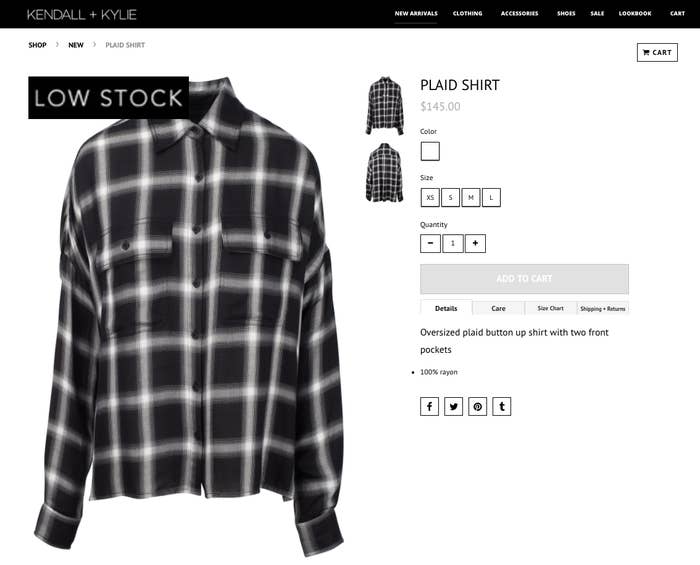Pin product with Pinterest icon
The height and width of the screenshot is (565, 700).
[x=478, y=407]
